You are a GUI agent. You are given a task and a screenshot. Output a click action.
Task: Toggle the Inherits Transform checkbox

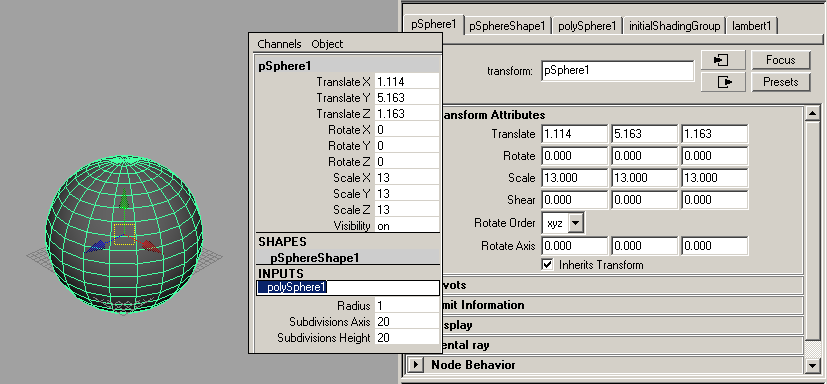tap(547, 264)
